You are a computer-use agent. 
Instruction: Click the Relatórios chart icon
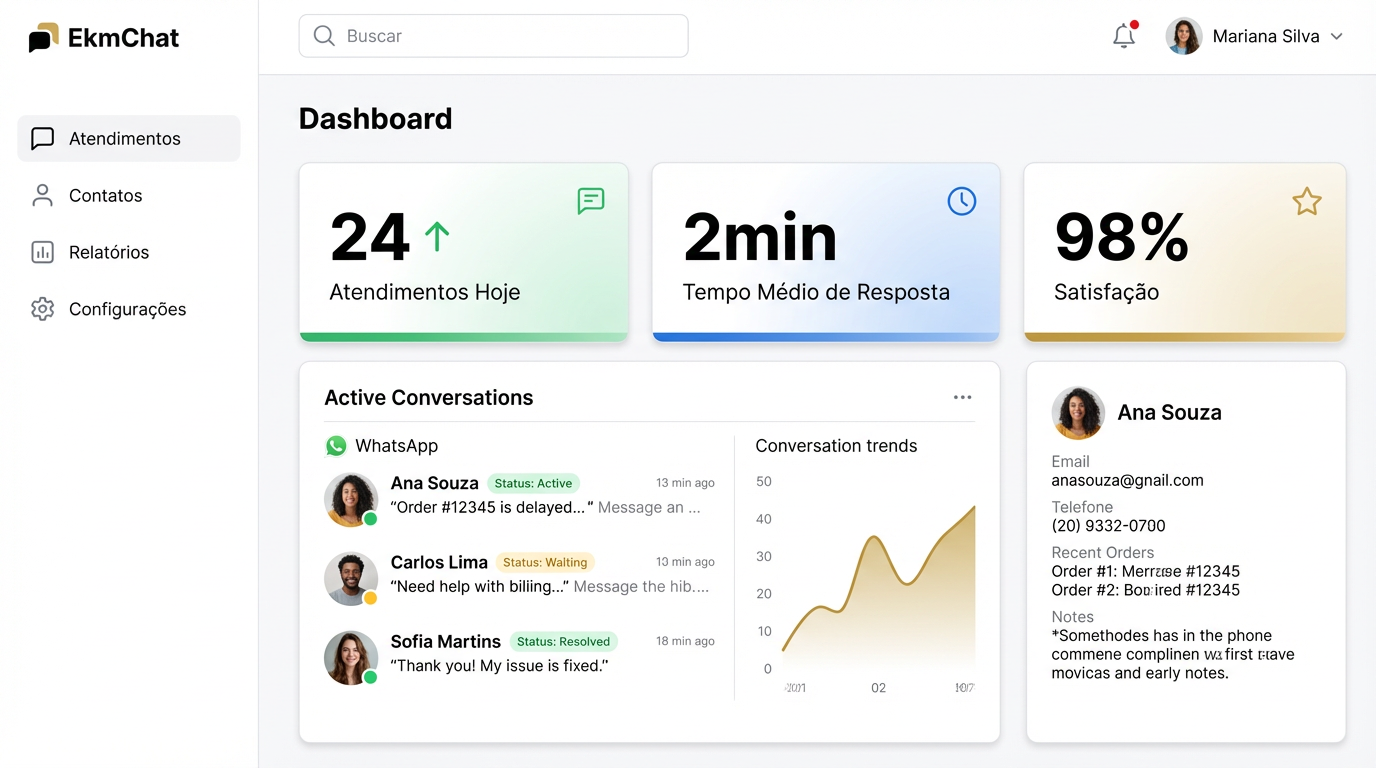(42, 252)
